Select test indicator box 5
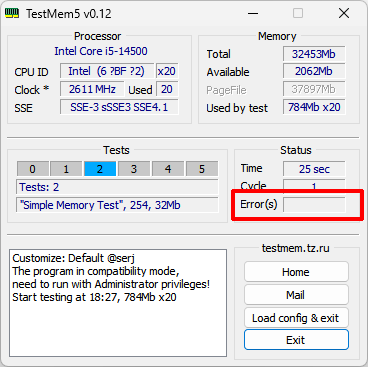Screen dimensions: 368x367 pyautogui.click(x=202, y=169)
